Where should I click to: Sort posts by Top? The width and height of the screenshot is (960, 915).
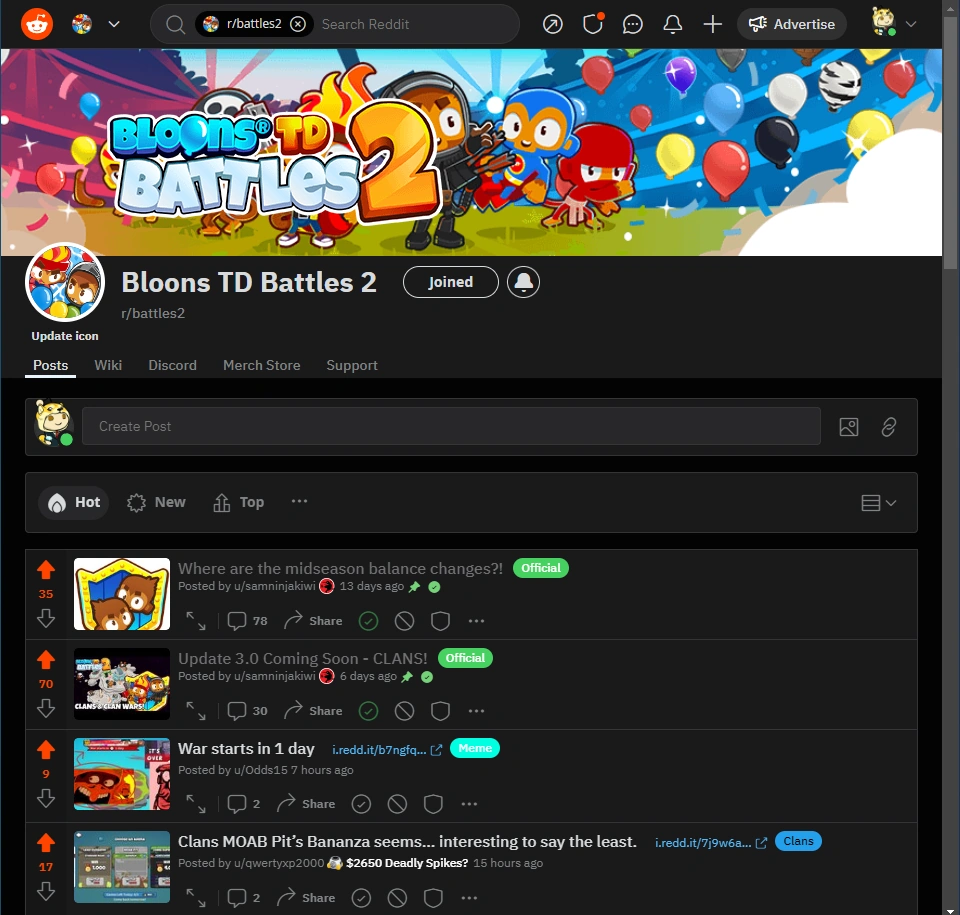[239, 503]
